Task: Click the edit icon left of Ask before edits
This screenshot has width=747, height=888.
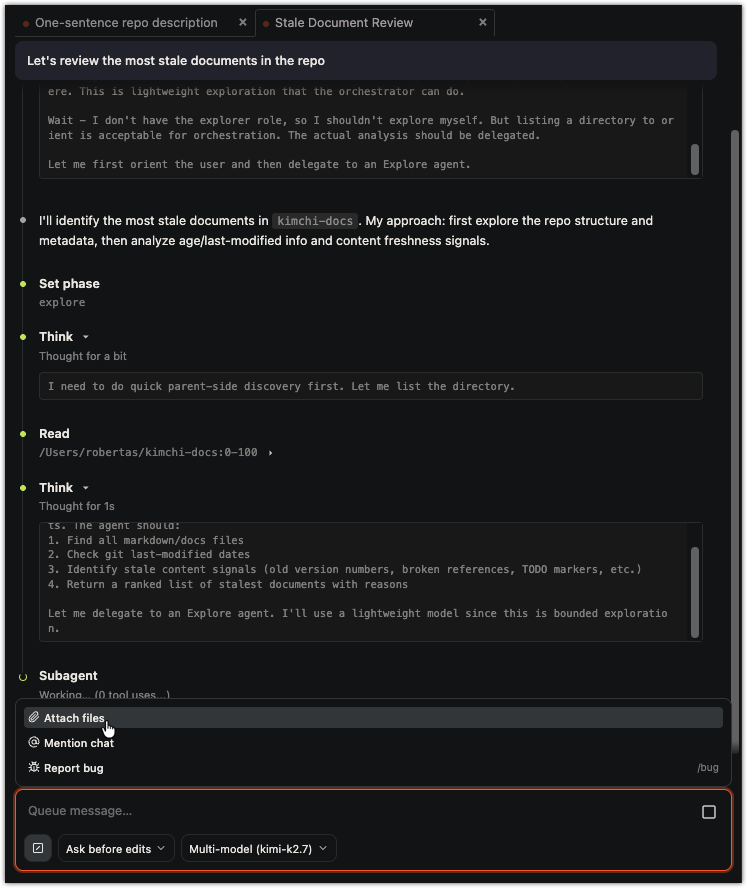Action: pyautogui.click(x=38, y=848)
